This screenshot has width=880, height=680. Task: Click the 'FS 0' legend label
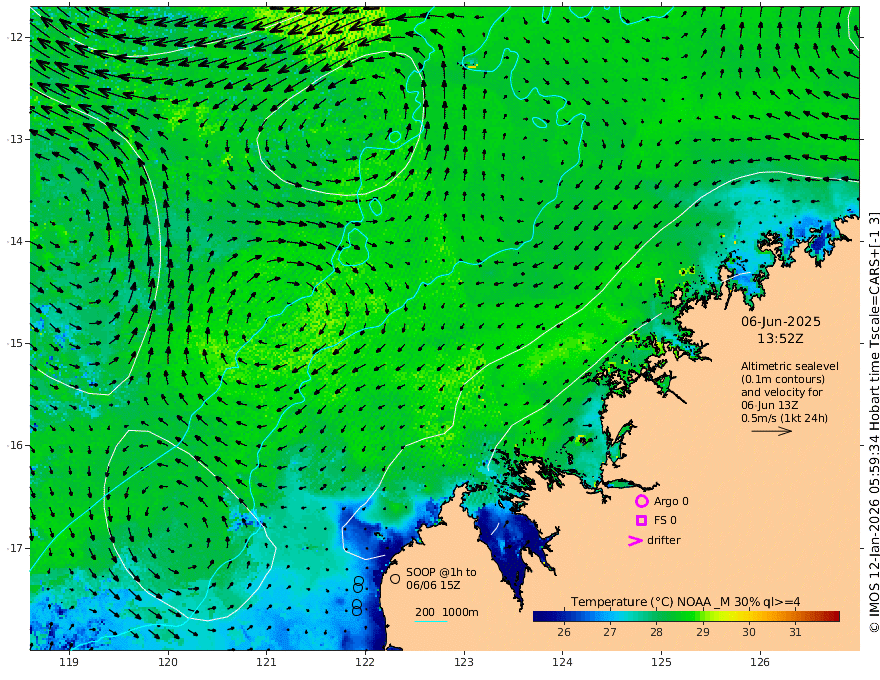(665, 521)
